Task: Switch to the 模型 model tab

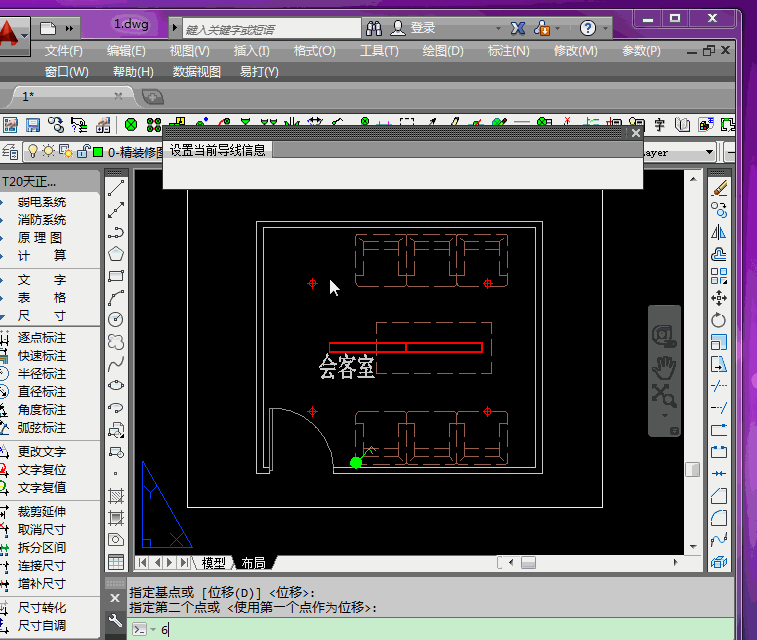Action: pyautogui.click(x=213, y=563)
